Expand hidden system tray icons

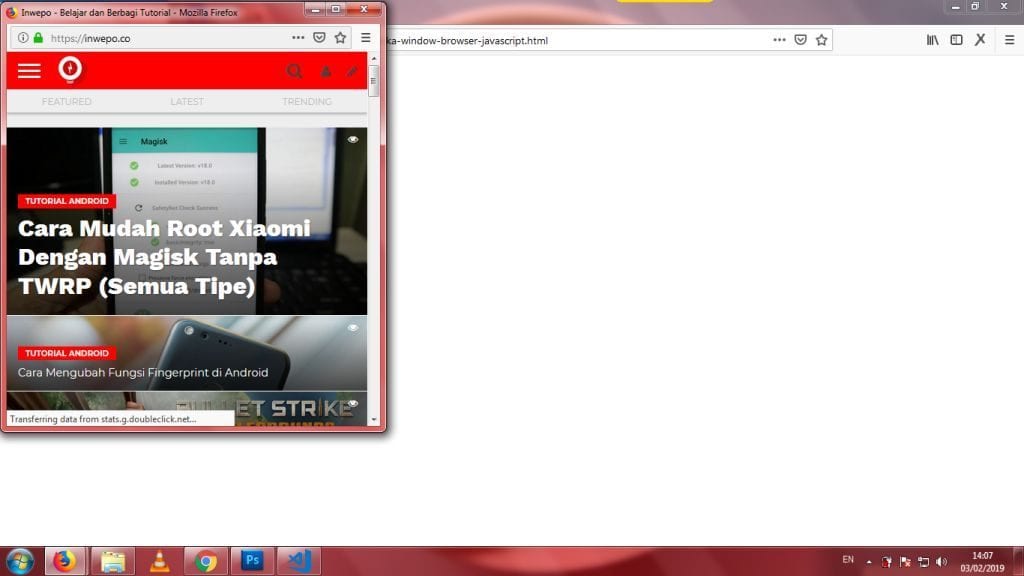tap(868, 561)
